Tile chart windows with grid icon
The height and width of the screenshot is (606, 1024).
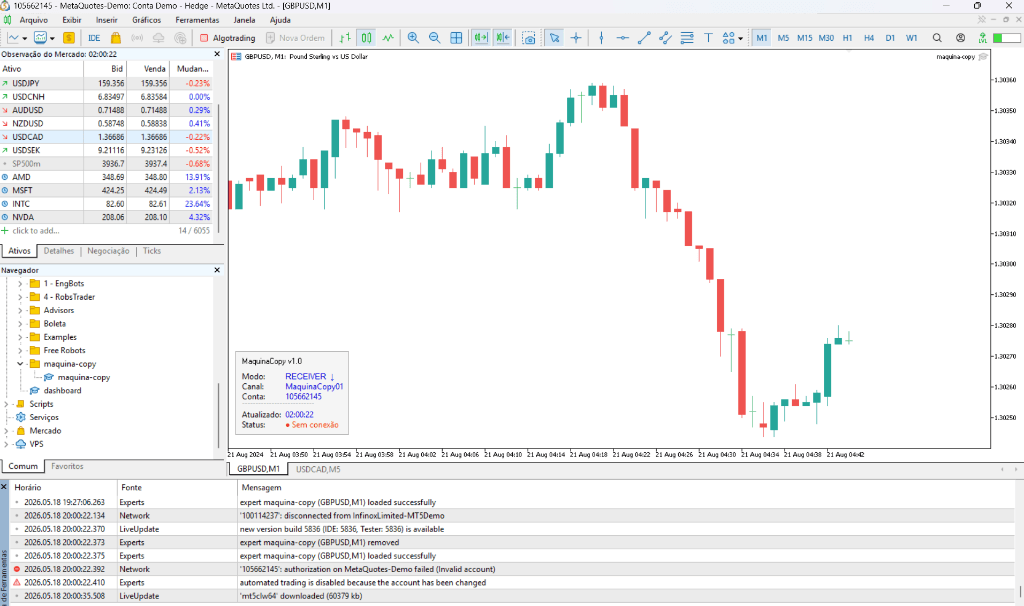click(456, 38)
